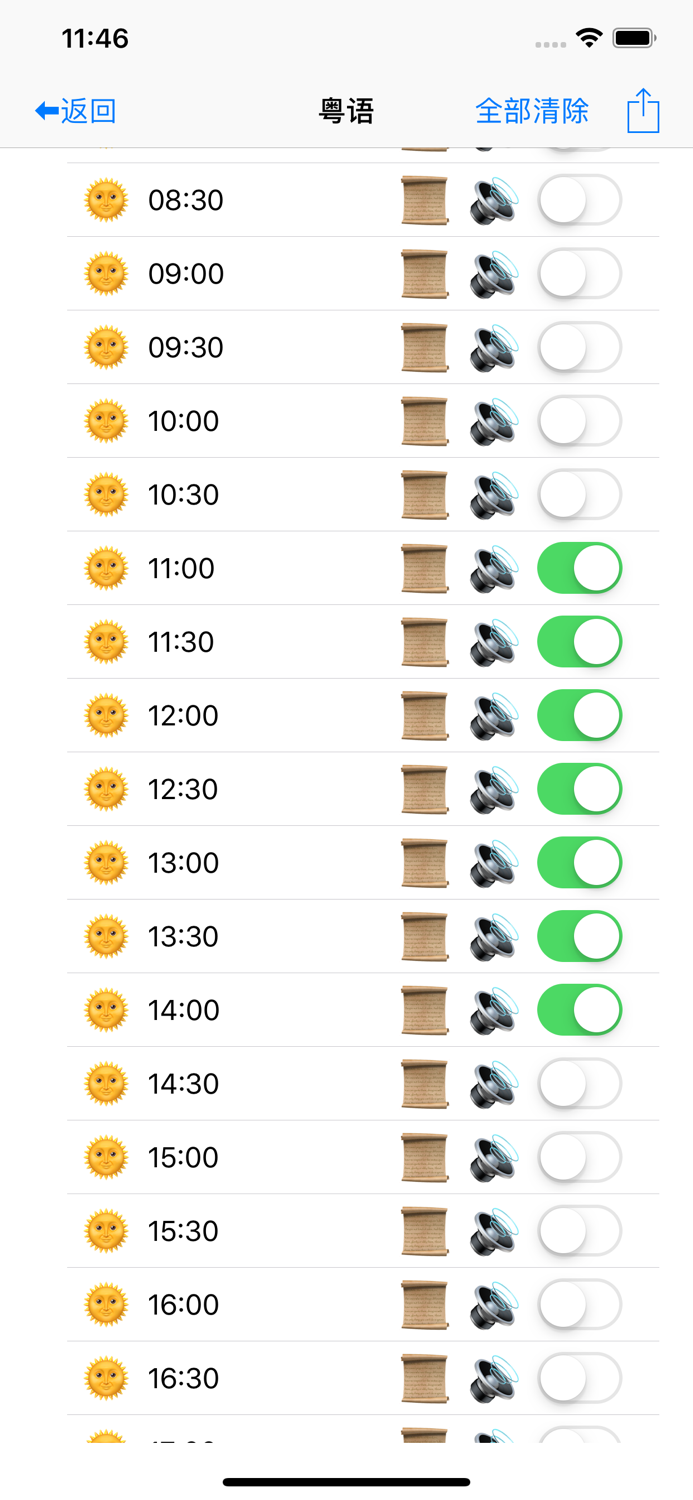The image size is (693, 1500).
Task: Disable the 11:30 toggle
Action: click(579, 641)
